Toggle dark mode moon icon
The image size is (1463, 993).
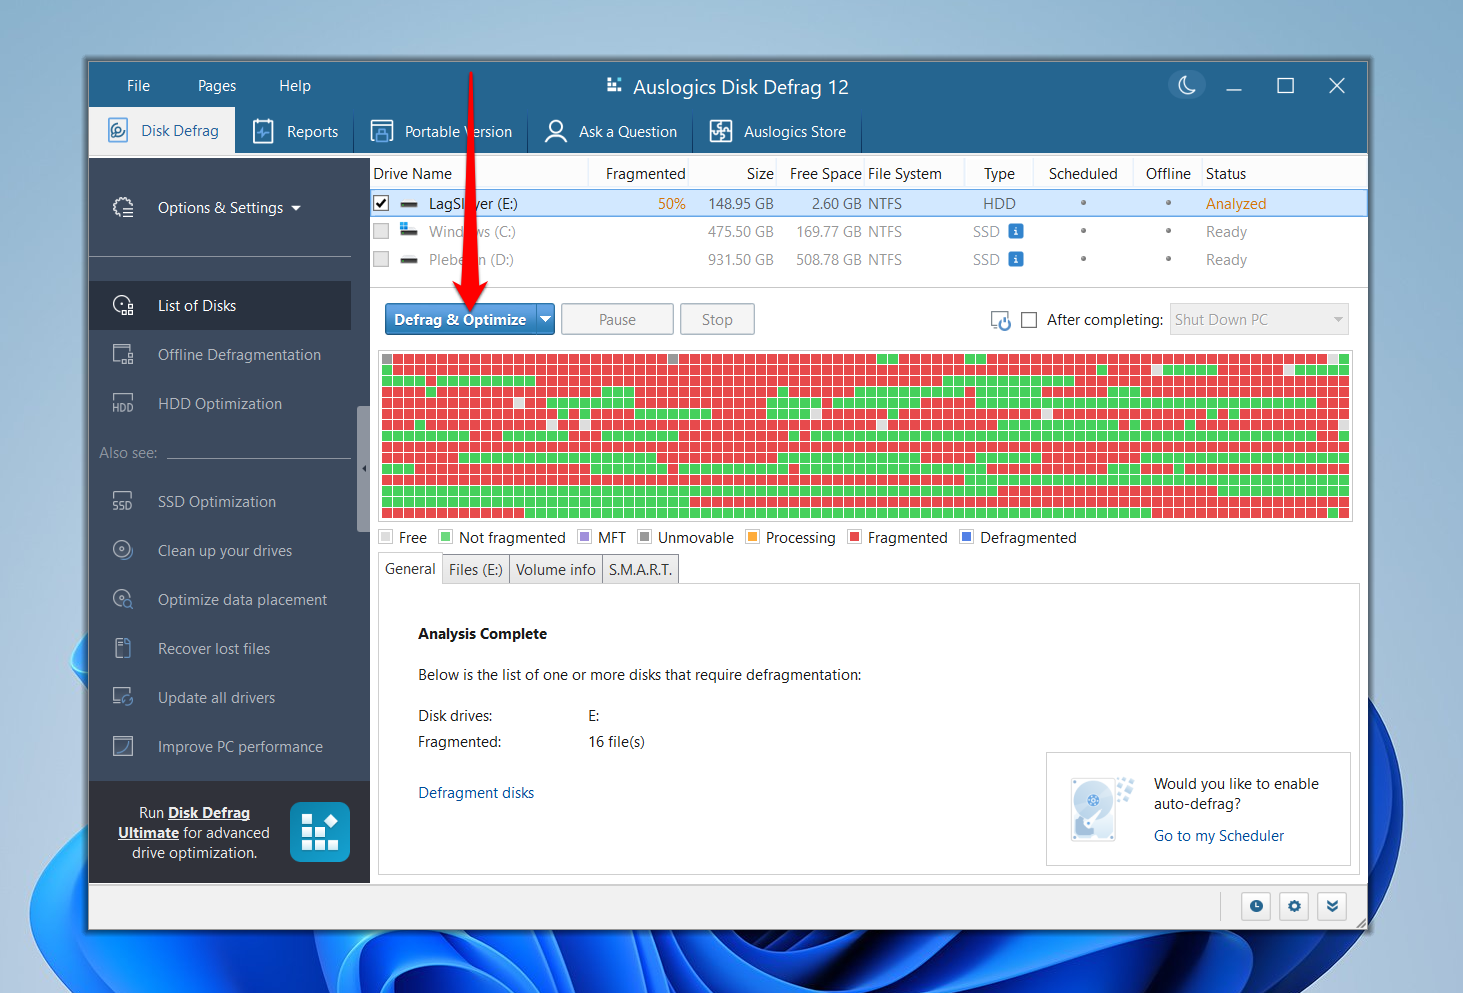click(1186, 86)
